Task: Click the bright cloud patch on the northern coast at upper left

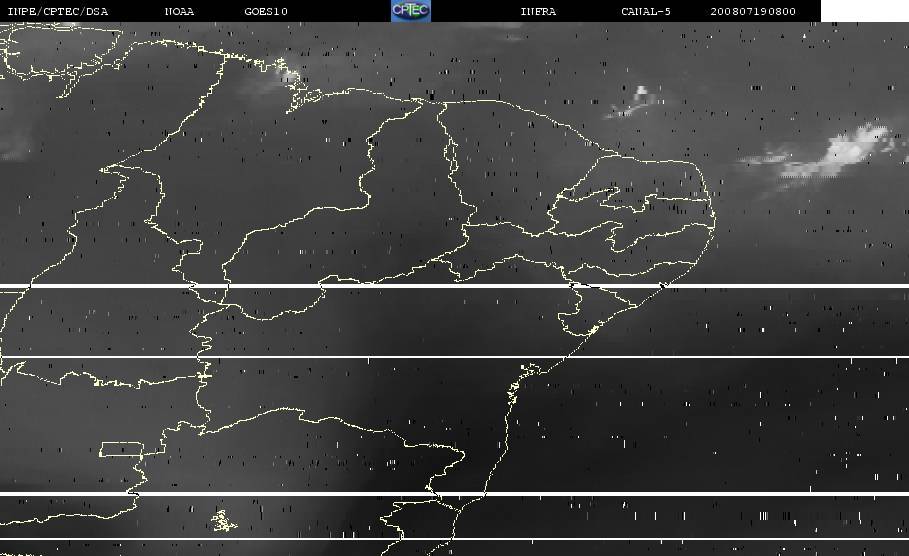Action: (x=285, y=76)
